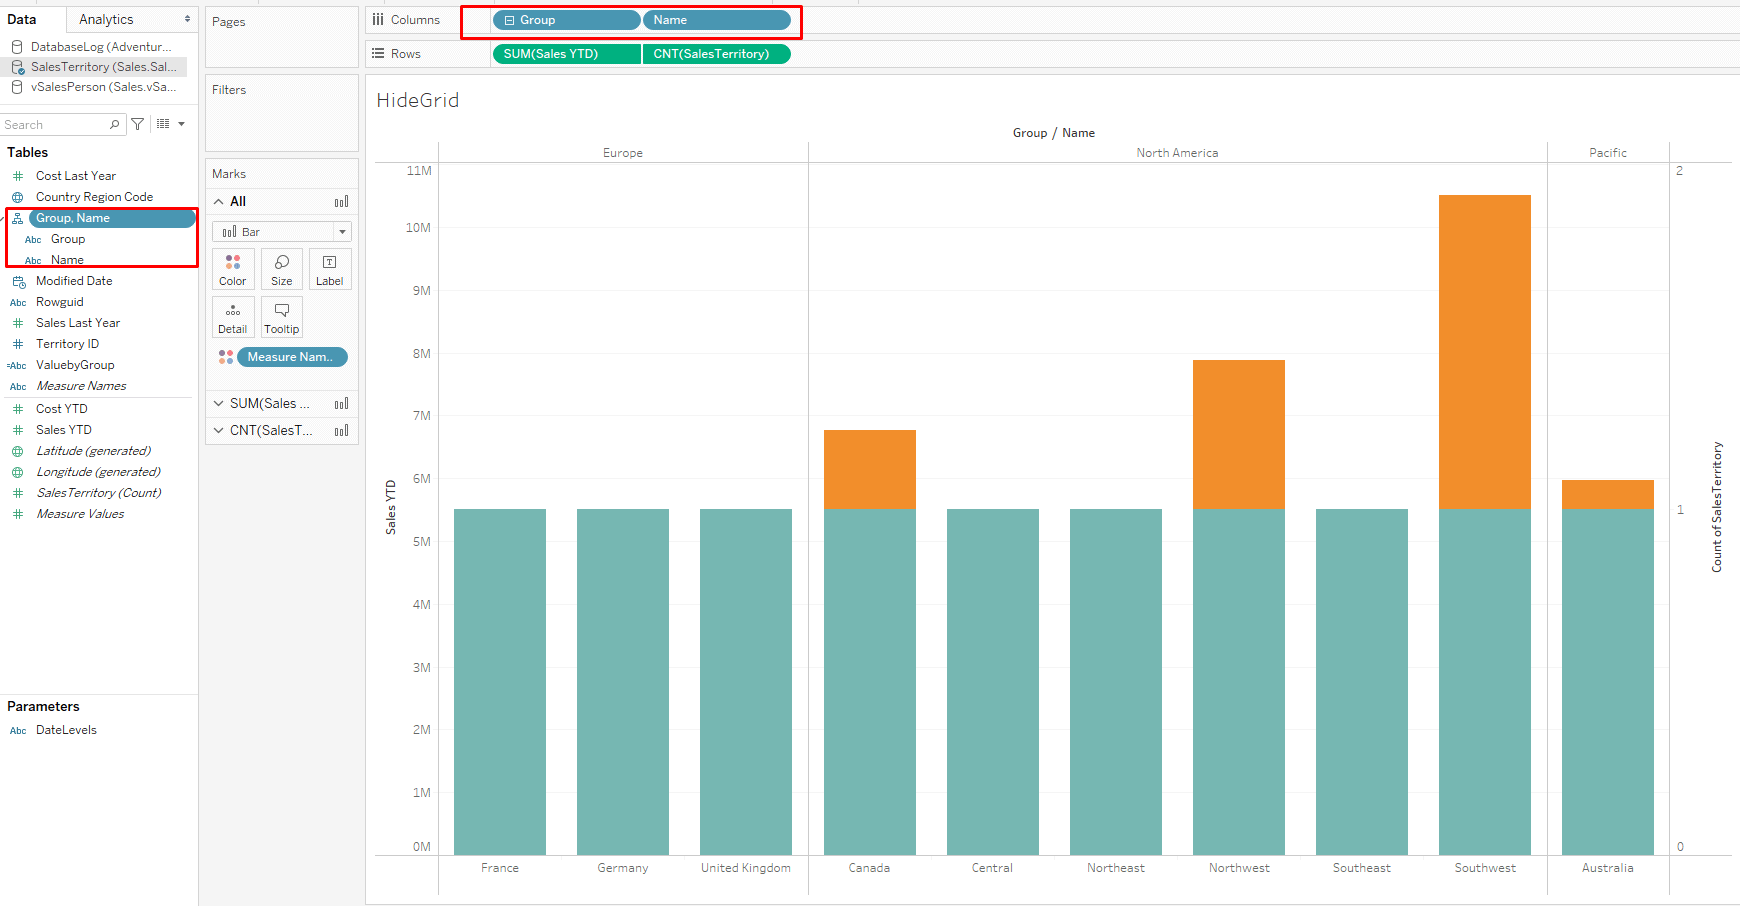Click the Search field in the Data pane
Viewport: 1740px width, 906px height.
coord(60,123)
